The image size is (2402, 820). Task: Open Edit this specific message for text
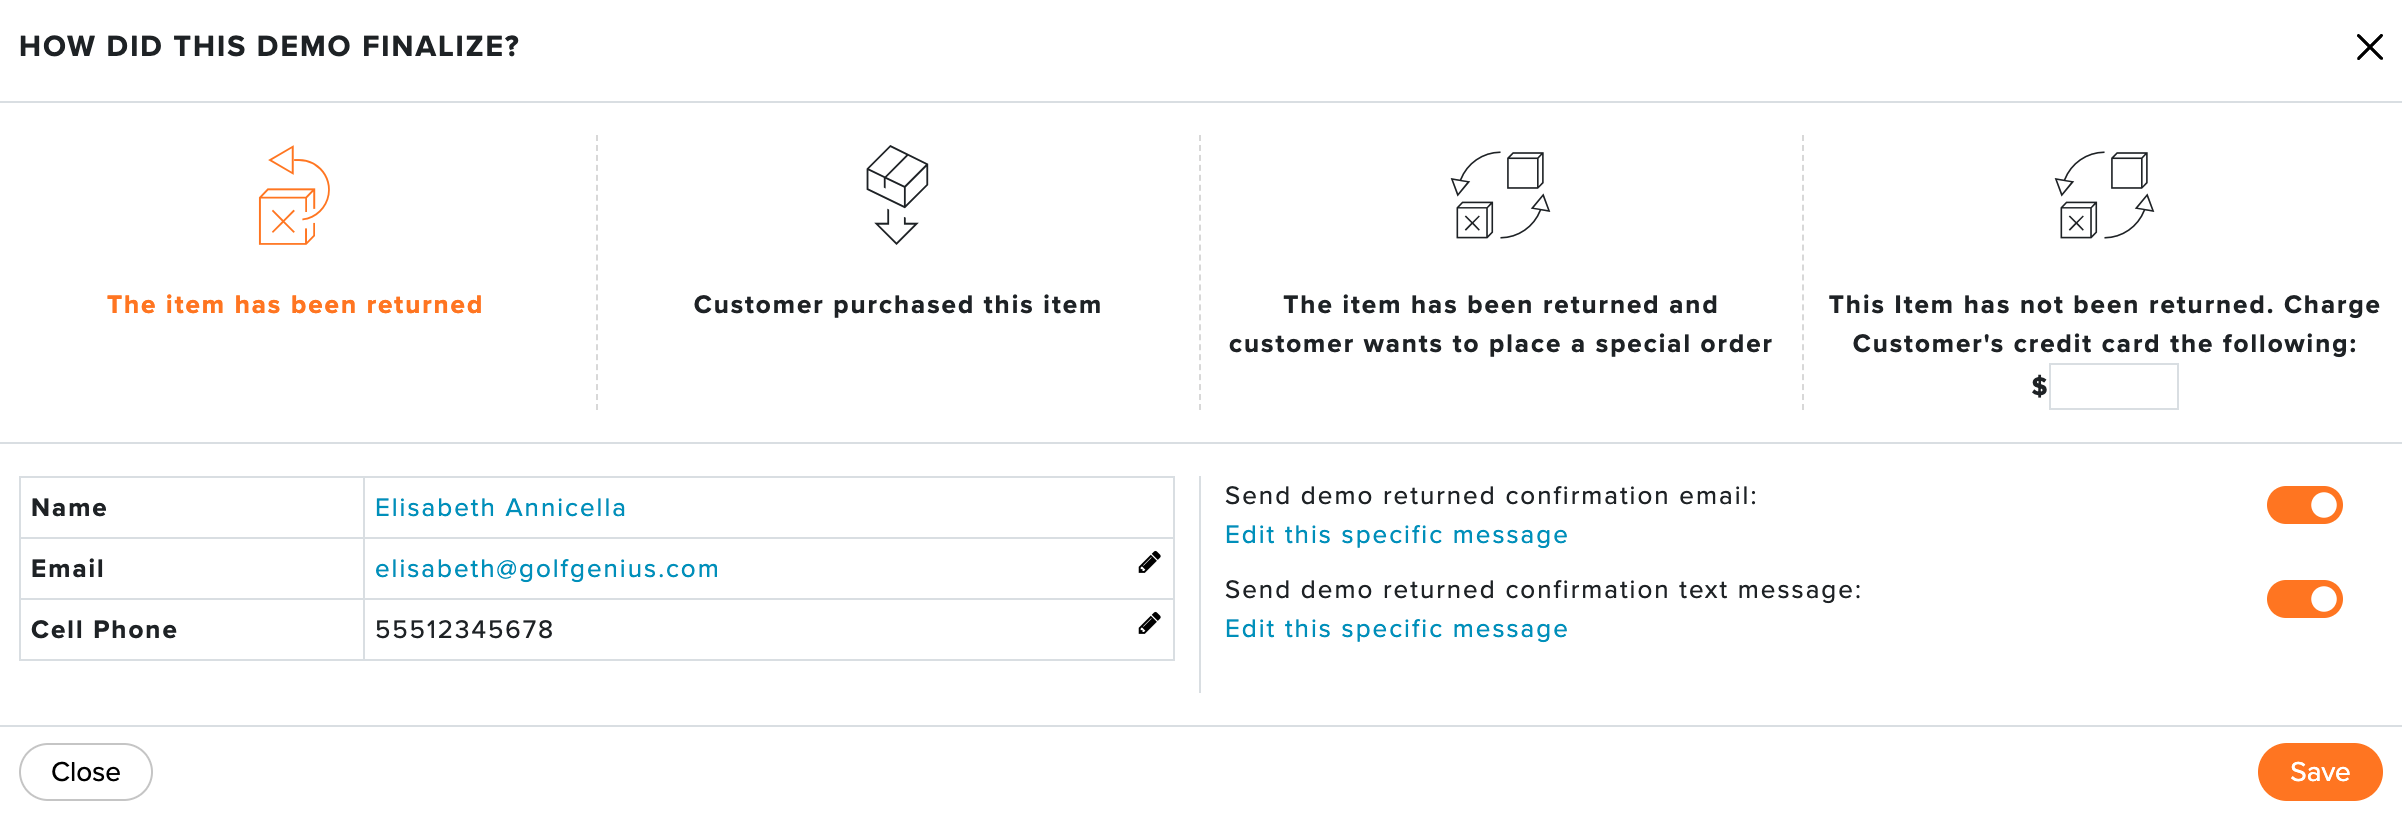tap(1396, 629)
